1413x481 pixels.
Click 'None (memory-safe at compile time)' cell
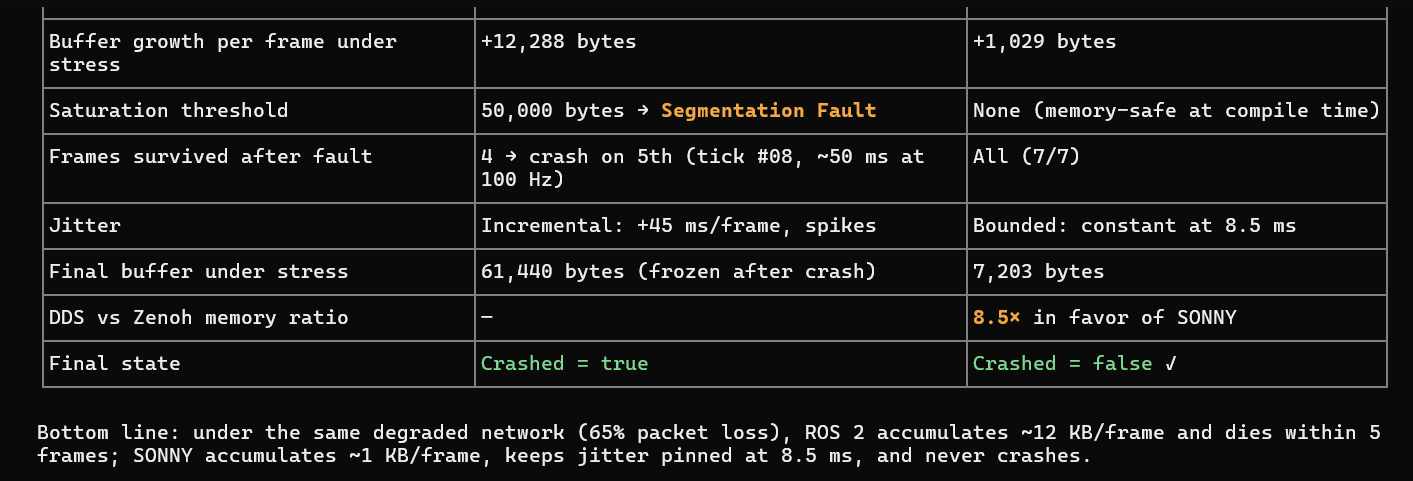click(1176, 110)
